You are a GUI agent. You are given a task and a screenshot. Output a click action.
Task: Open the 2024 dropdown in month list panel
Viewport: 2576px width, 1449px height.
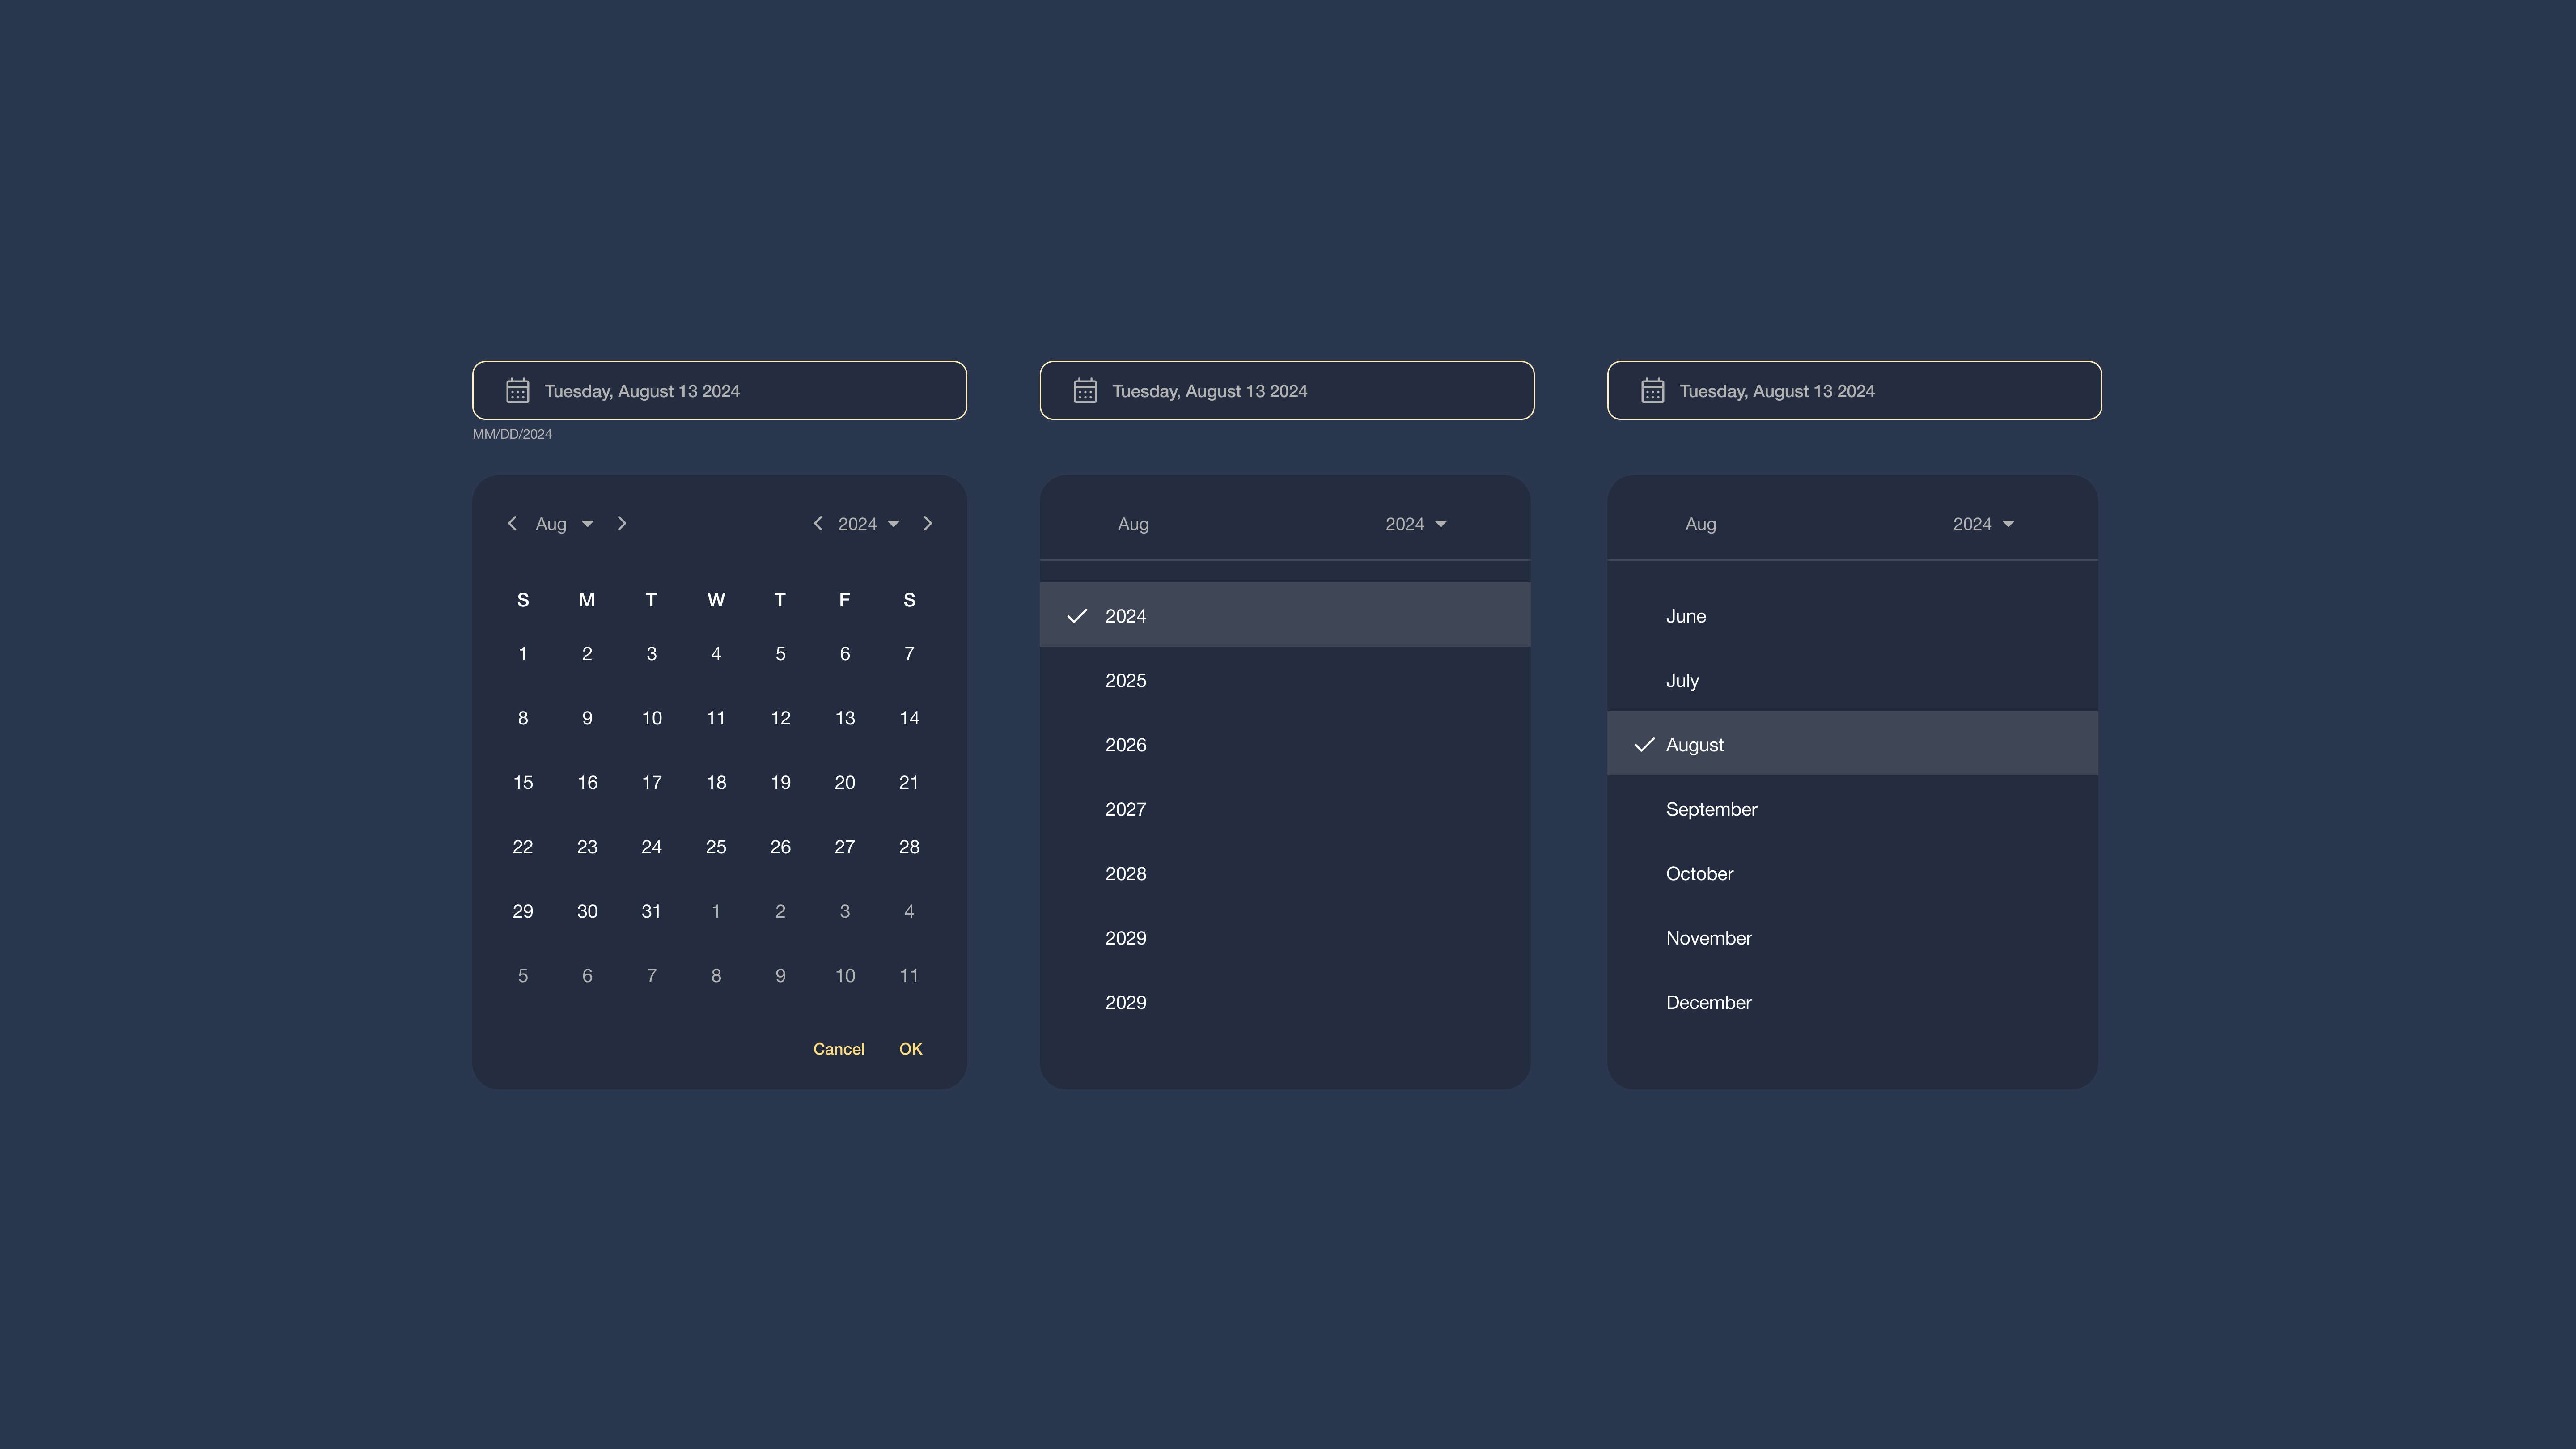pos(1984,524)
